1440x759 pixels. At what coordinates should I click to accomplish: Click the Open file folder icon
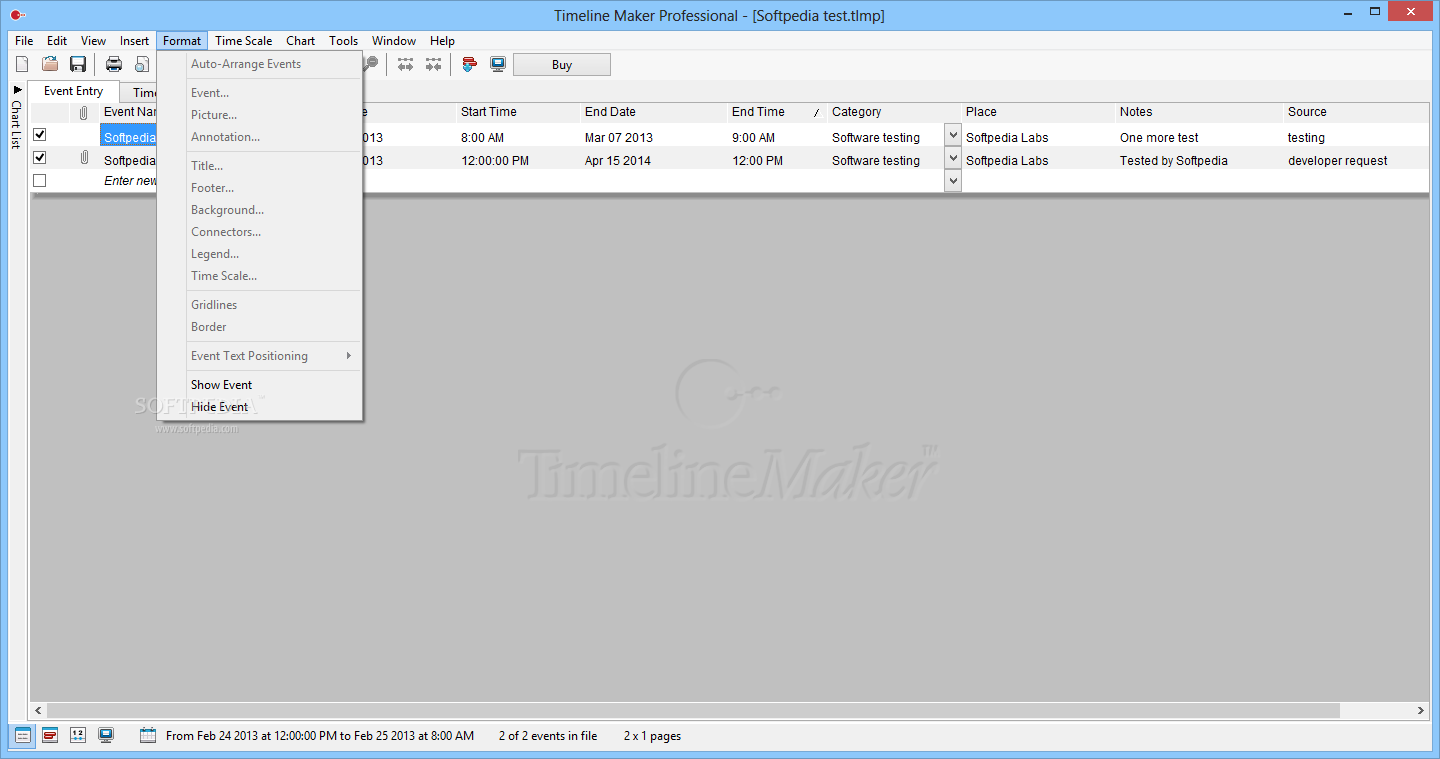[50, 65]
